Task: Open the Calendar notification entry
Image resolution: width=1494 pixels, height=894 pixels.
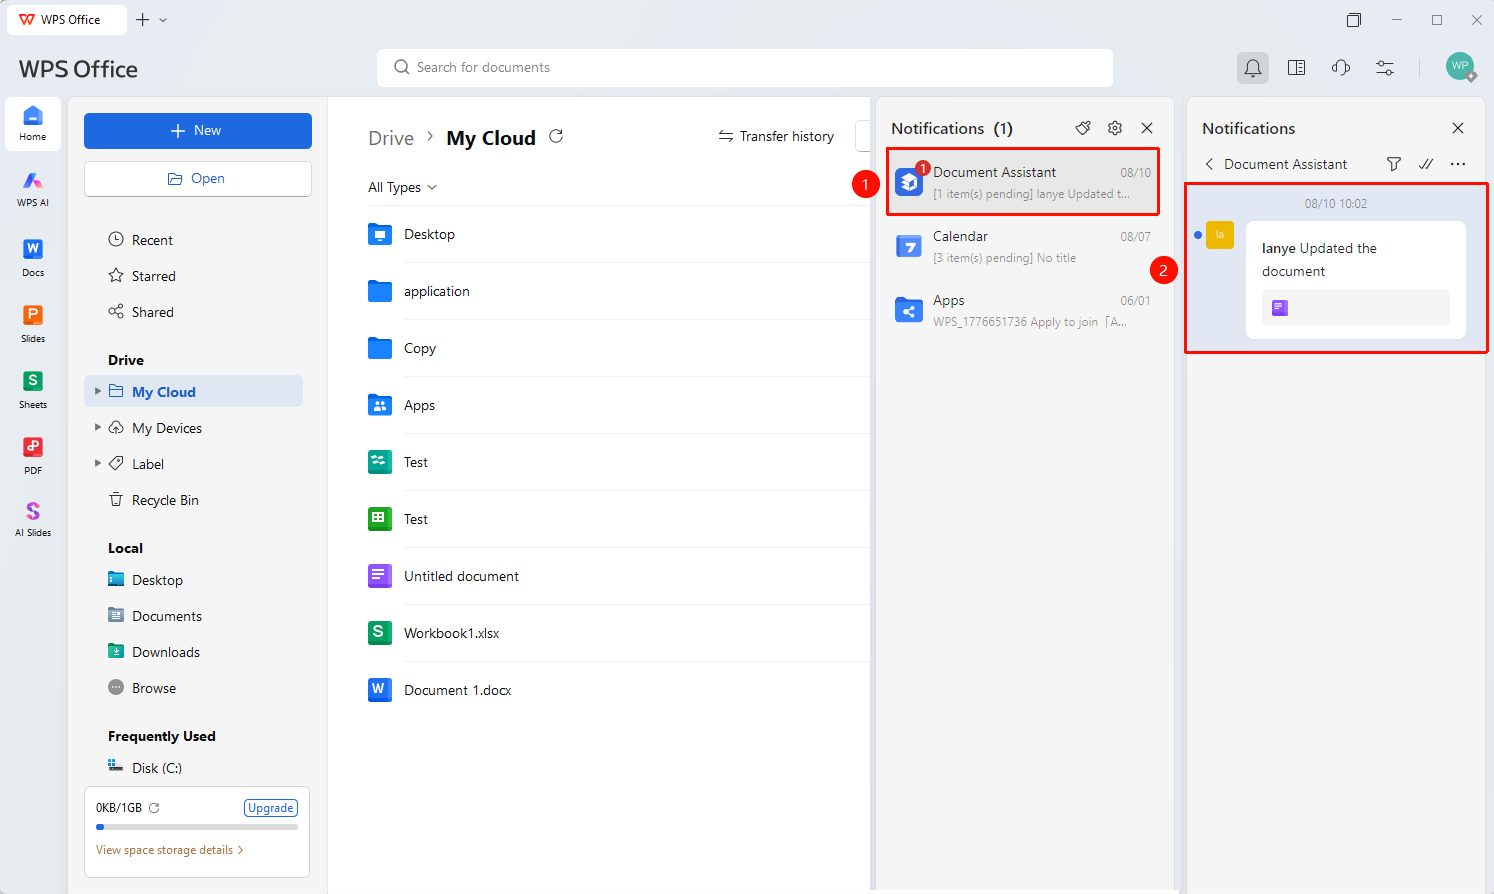Action: click(x=1023, y=246)
